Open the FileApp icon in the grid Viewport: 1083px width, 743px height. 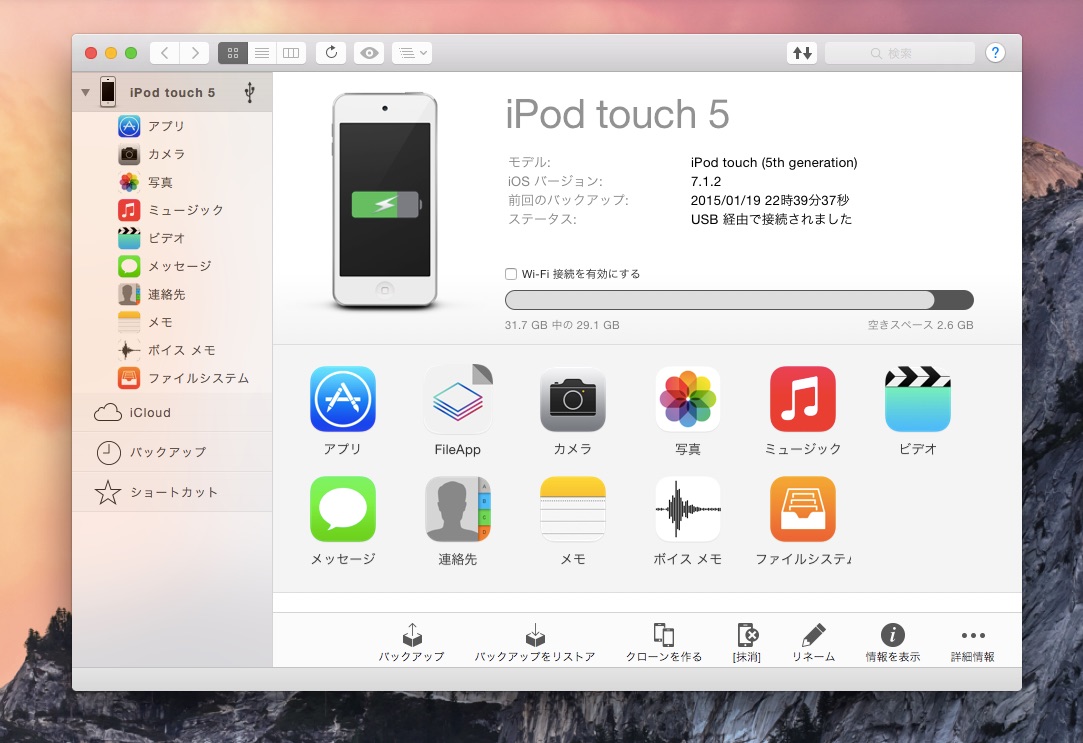[x=457, y=399]
